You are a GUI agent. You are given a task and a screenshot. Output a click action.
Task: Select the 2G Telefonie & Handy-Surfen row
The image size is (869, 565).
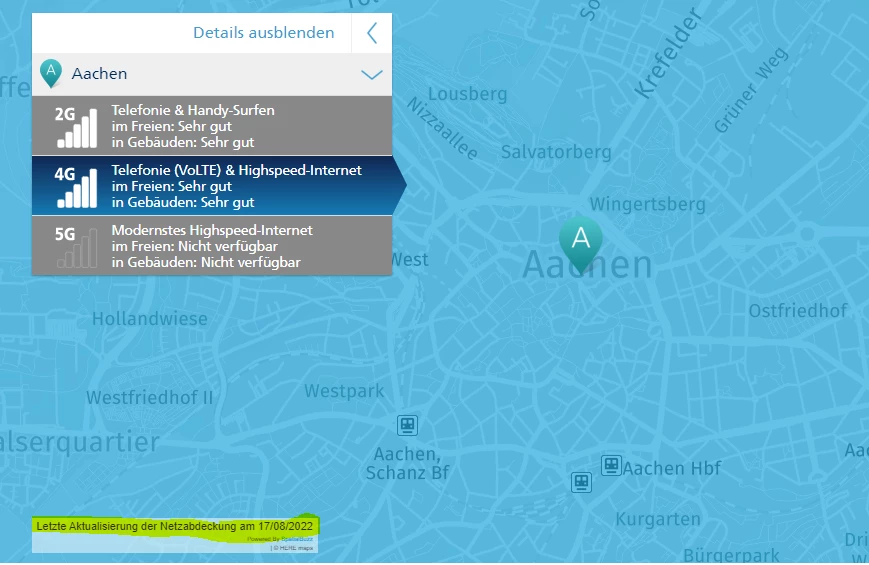(x=212, y=126)
